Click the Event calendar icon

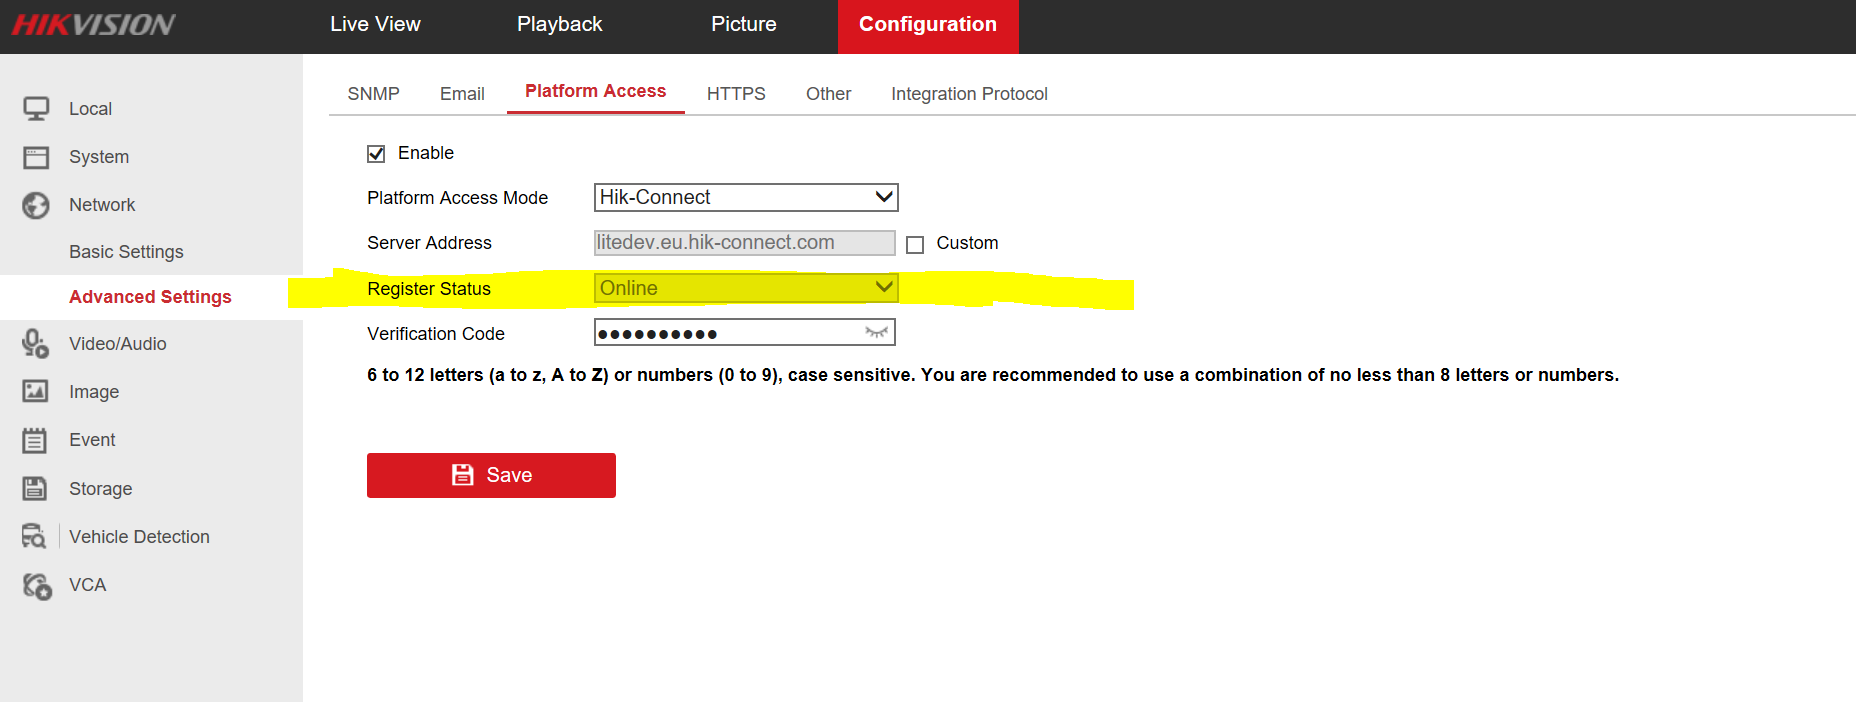[36, 440]
